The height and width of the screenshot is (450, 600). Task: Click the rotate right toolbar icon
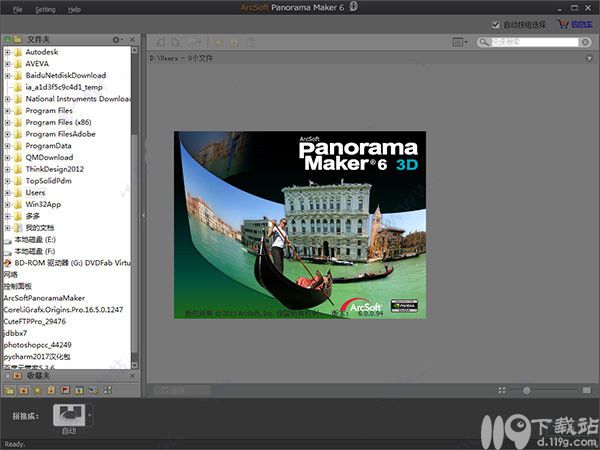pyautogui.click(x=176, y=42)
